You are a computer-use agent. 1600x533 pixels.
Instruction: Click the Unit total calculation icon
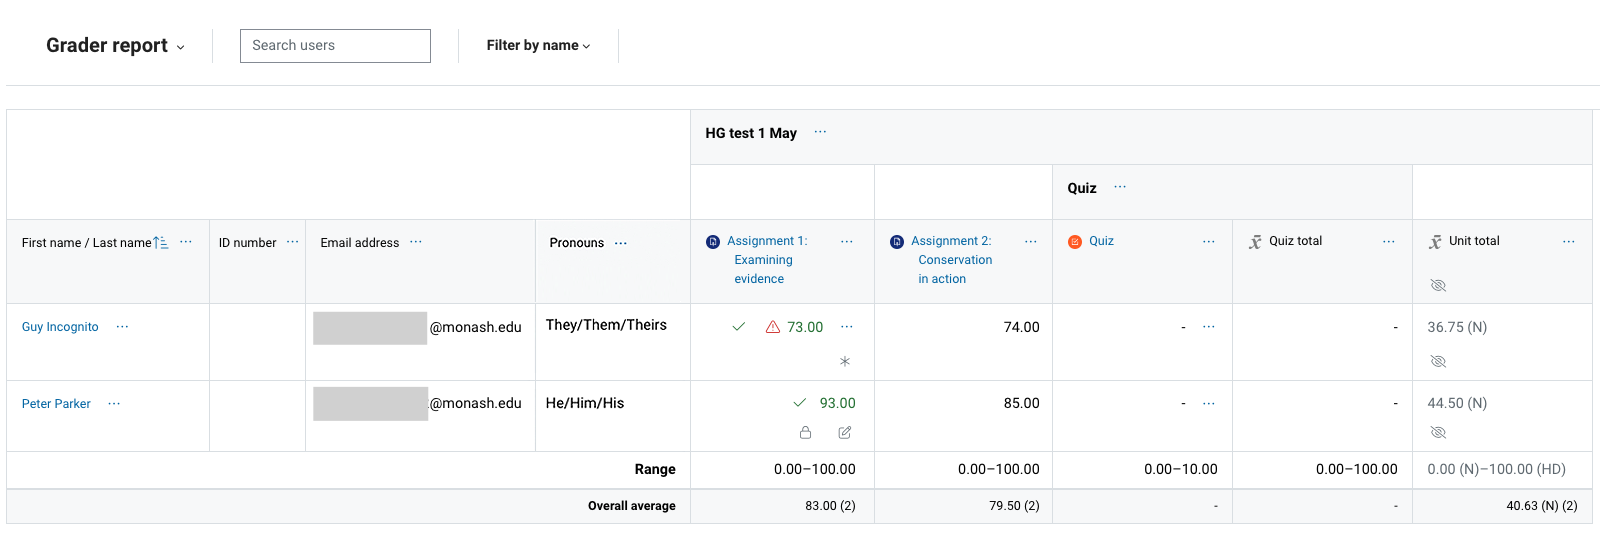[1435, 242]
